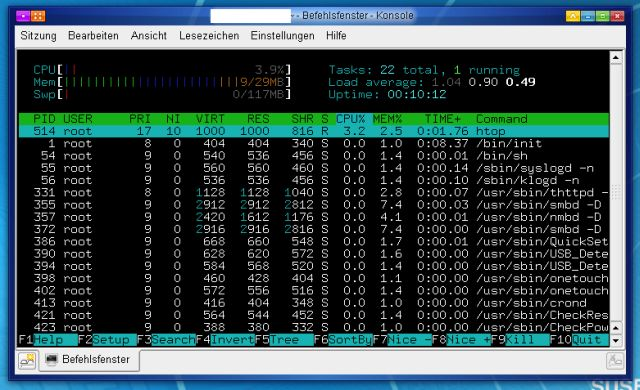Screen dimensions: 640x390
Task: Click the terminal scrollbar up arrow at top
Action: (x=616, y=58)
